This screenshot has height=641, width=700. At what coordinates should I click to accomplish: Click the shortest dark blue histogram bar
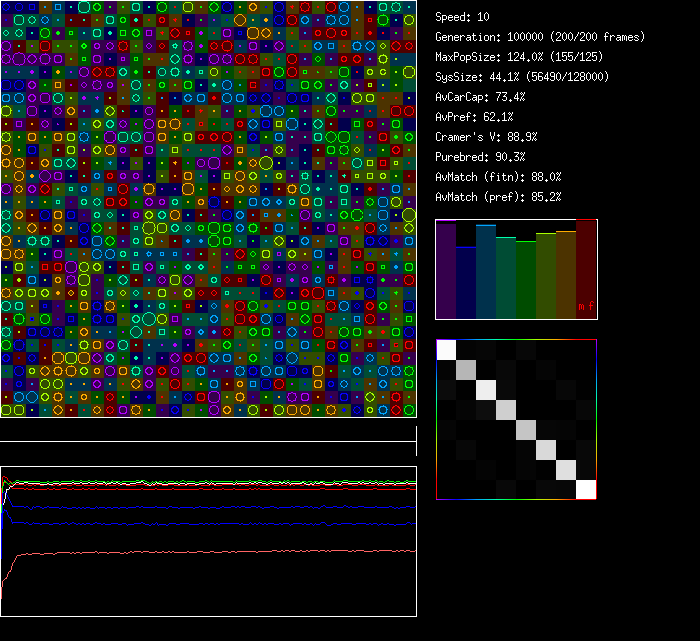click(x=466, y=282)
